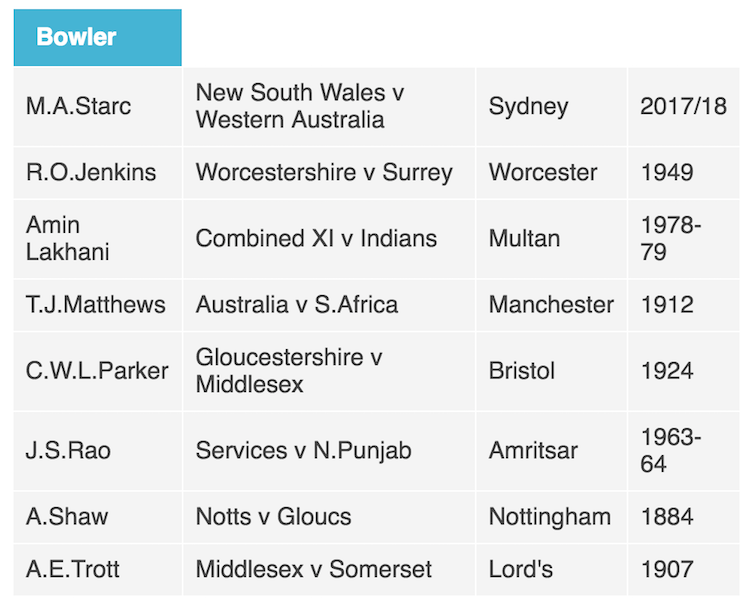The height and width of the screenshot is (615, 750).
Task: Click New South Wales v Western Australia
Action: click(x=300, y=107)
